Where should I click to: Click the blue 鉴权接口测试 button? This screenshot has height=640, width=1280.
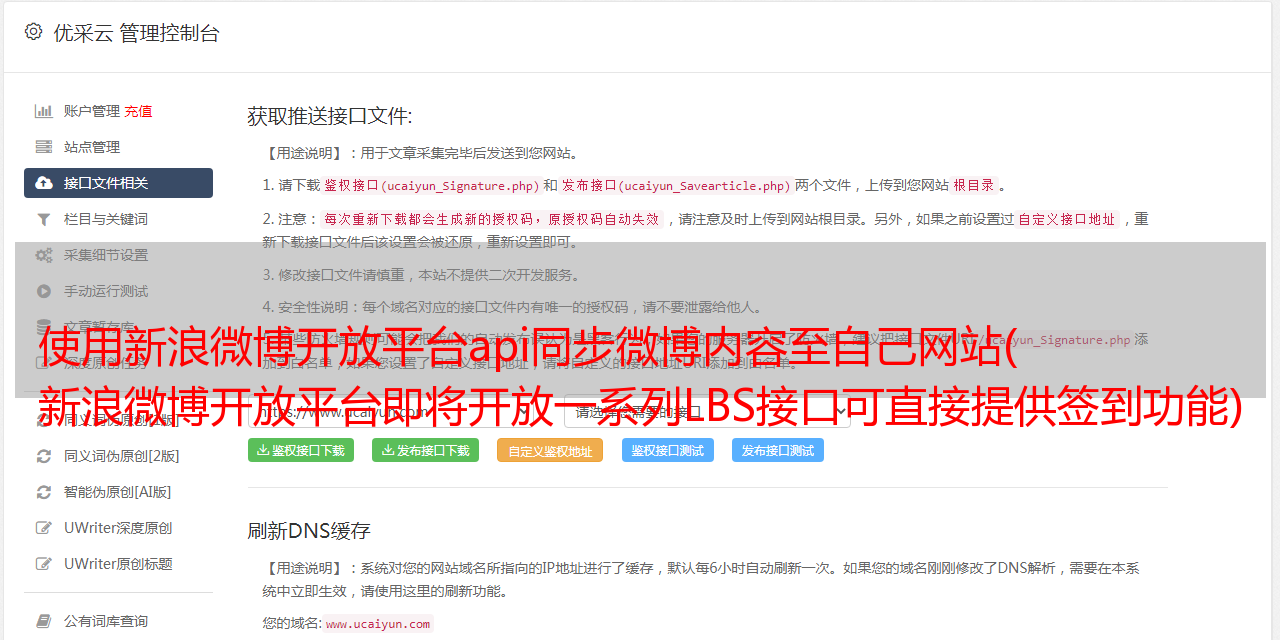tap(668, 450)
